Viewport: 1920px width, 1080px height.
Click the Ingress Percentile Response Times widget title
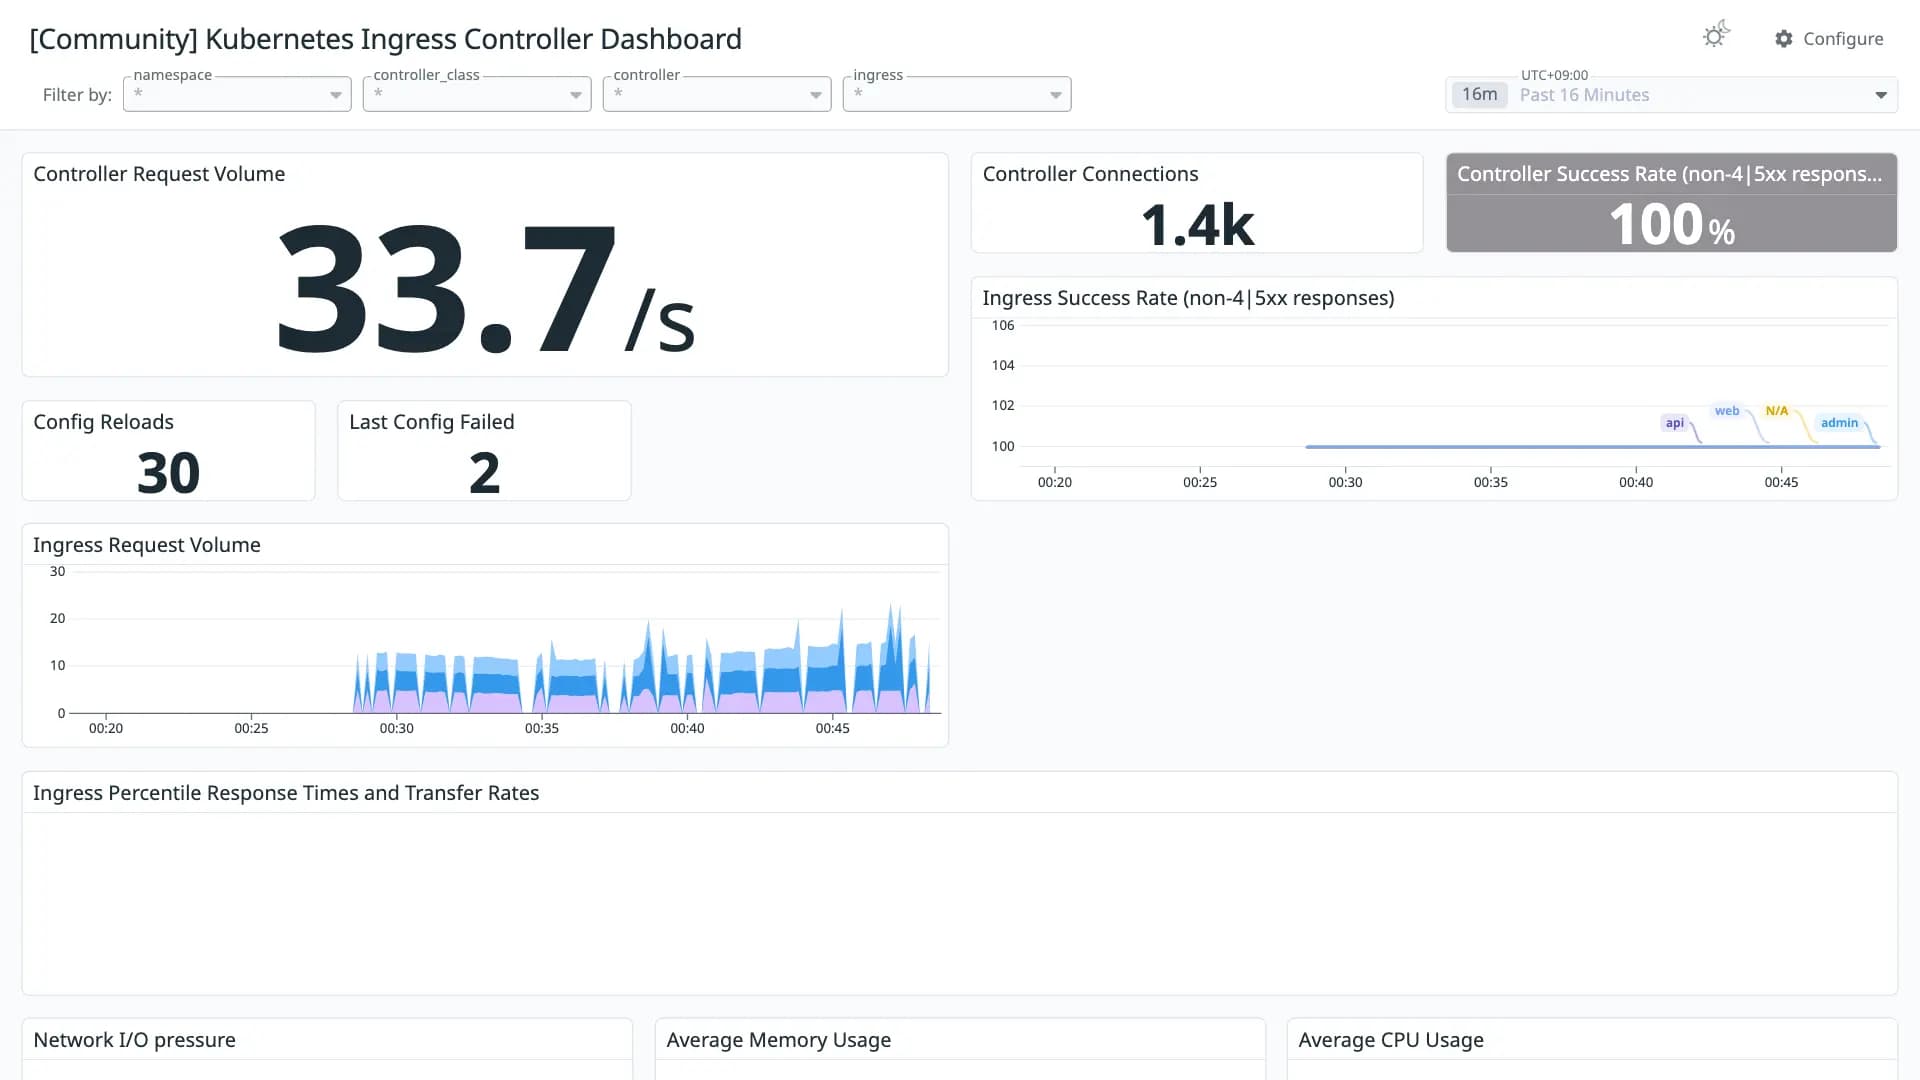tap(286, 793)
